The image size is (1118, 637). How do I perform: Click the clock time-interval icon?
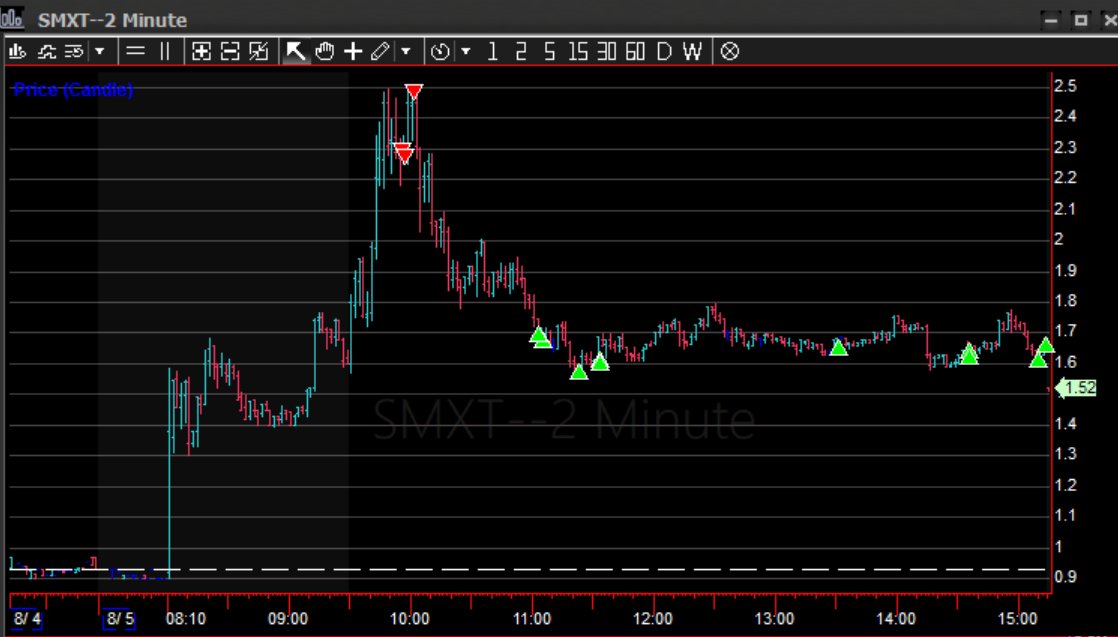(x=438, y=51)
